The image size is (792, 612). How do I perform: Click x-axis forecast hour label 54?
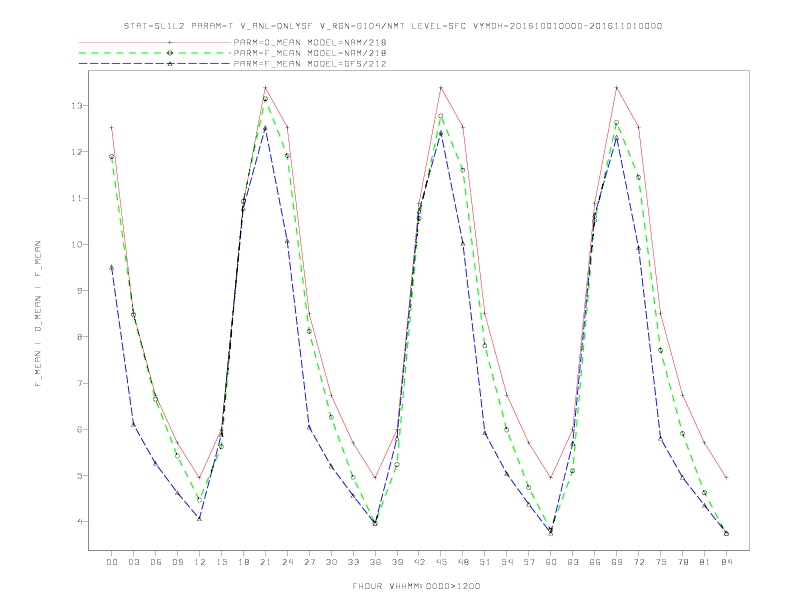[507, 562]
